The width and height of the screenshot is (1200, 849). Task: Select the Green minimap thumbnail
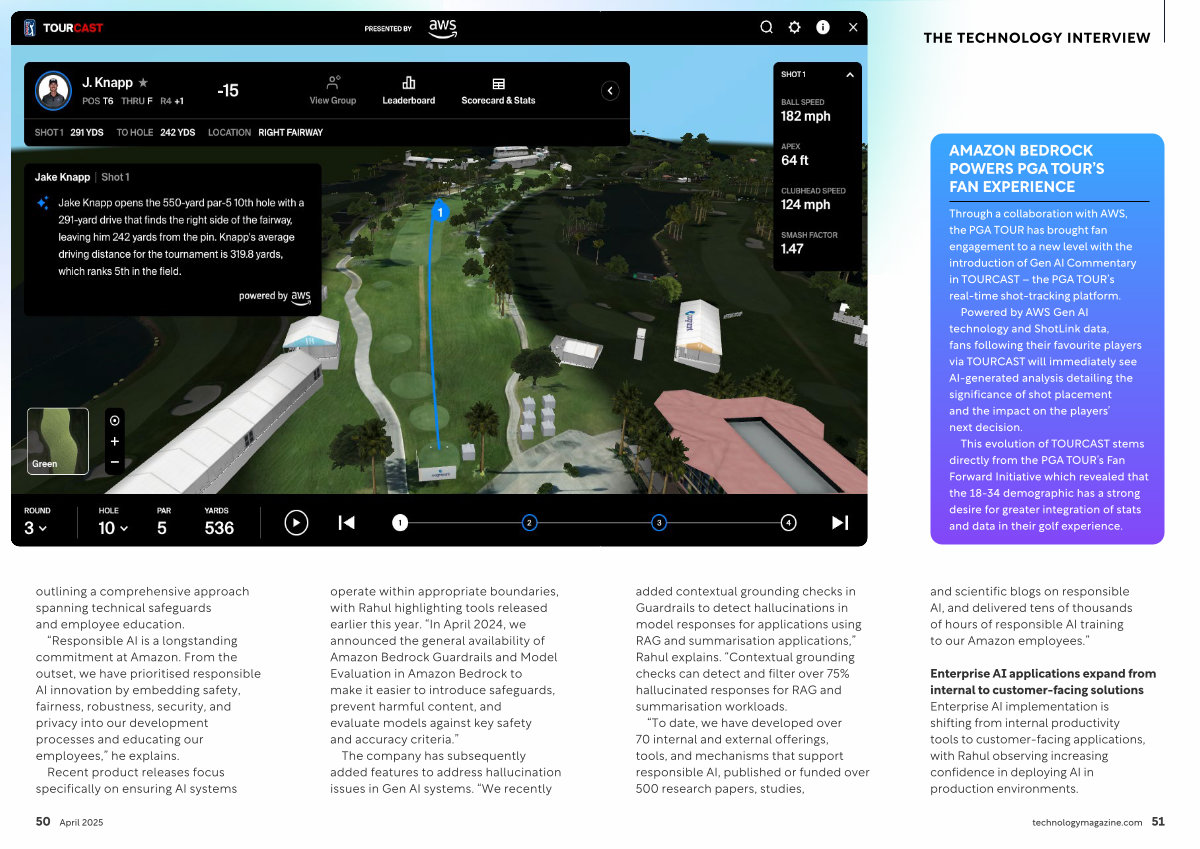[58, 440]
